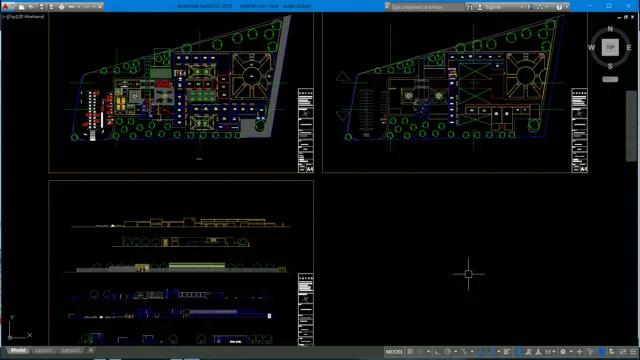640x360 pixels.
Task: Open the Sign In dropdown arrow
Action: pyautogui.click(x=522, y=7)
